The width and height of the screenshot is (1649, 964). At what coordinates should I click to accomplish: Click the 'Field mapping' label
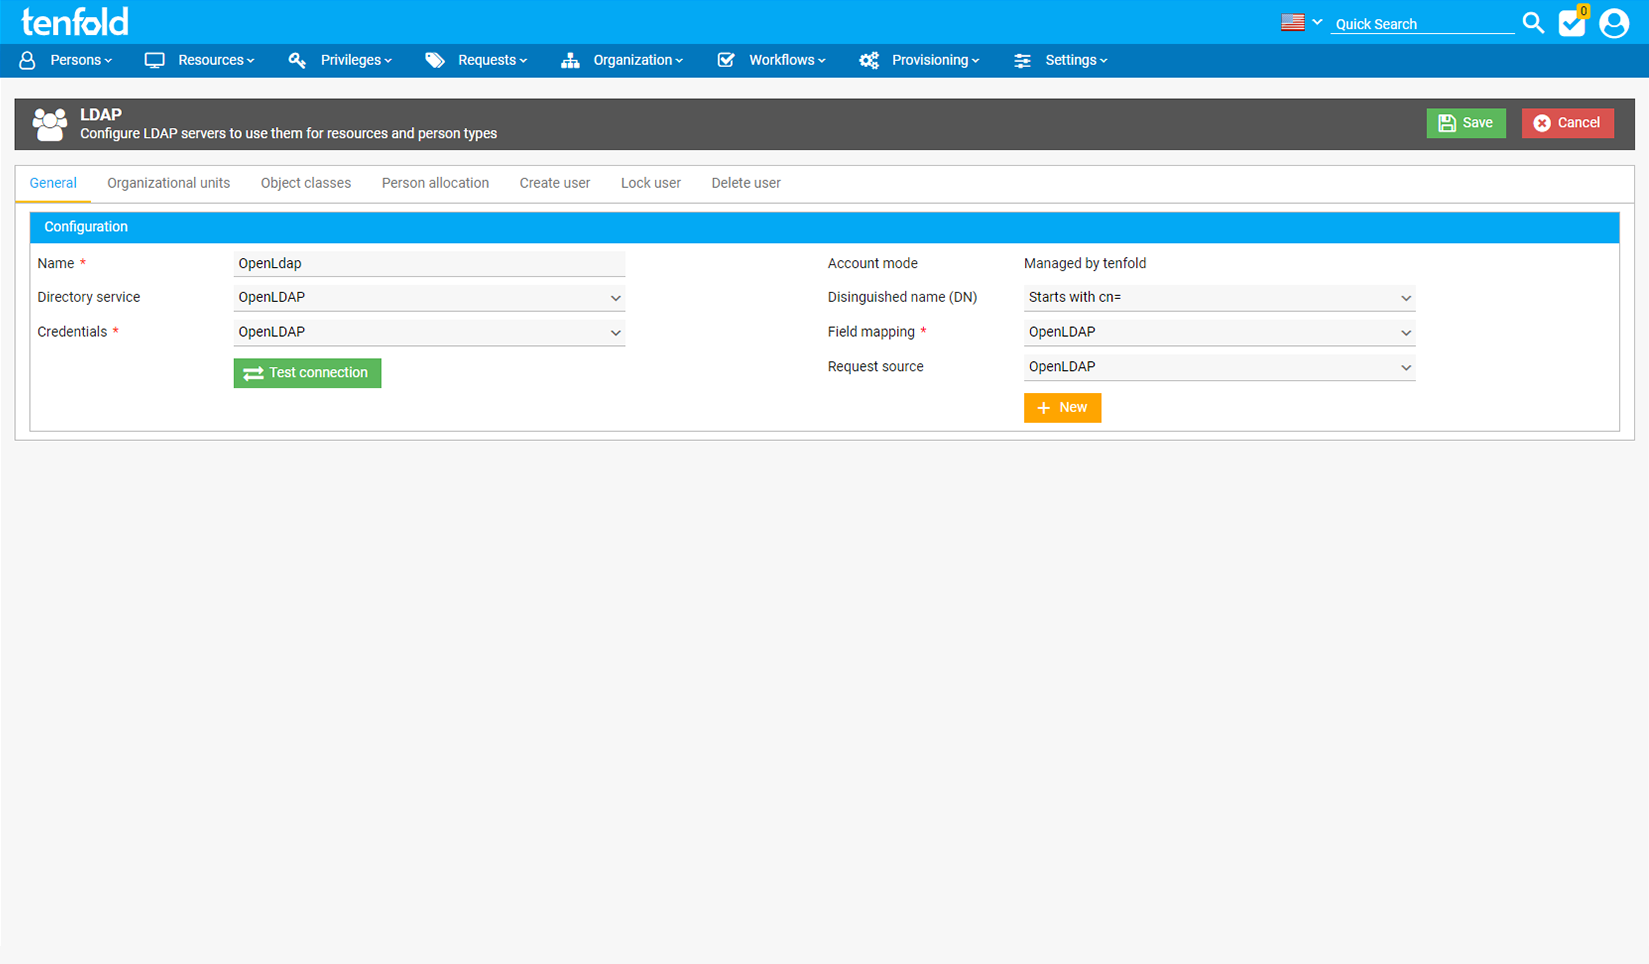click(x=871, y=332)
